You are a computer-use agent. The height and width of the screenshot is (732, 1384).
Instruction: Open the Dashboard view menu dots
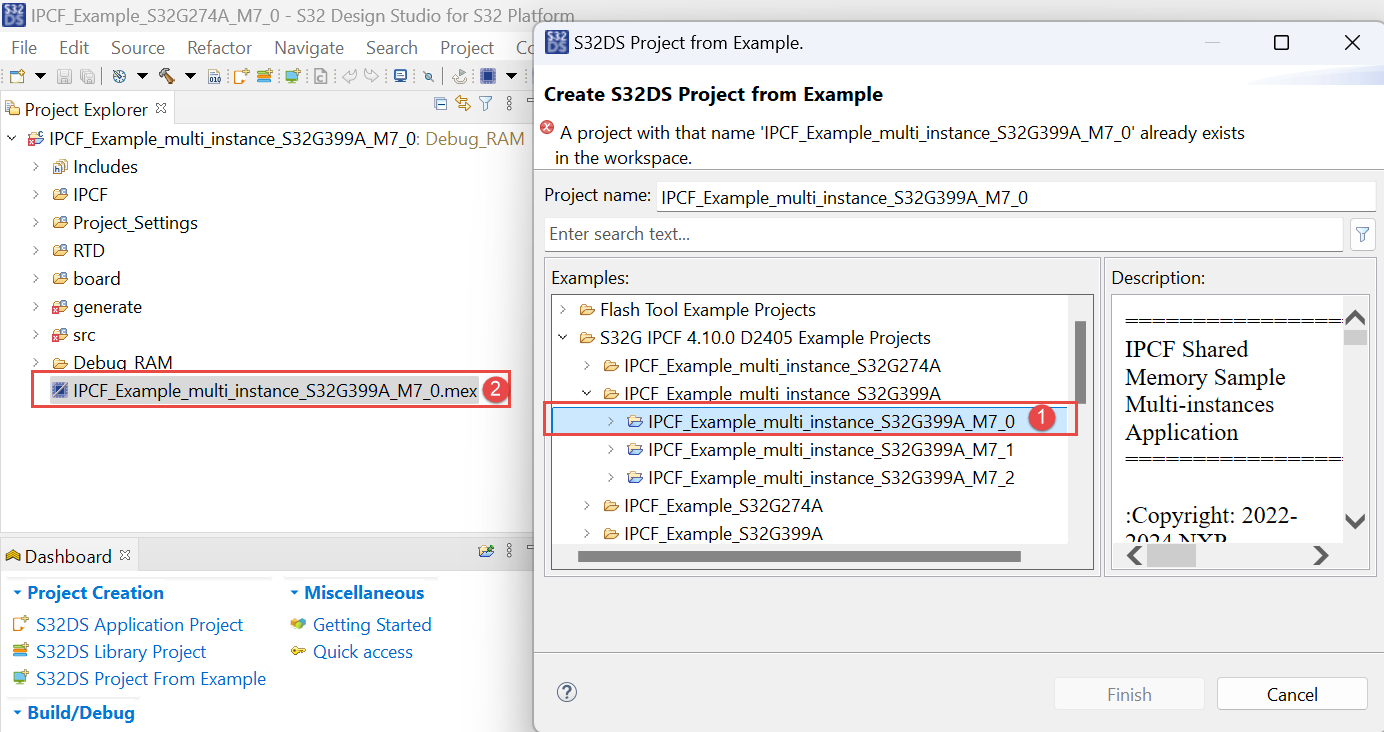[510, 550]
